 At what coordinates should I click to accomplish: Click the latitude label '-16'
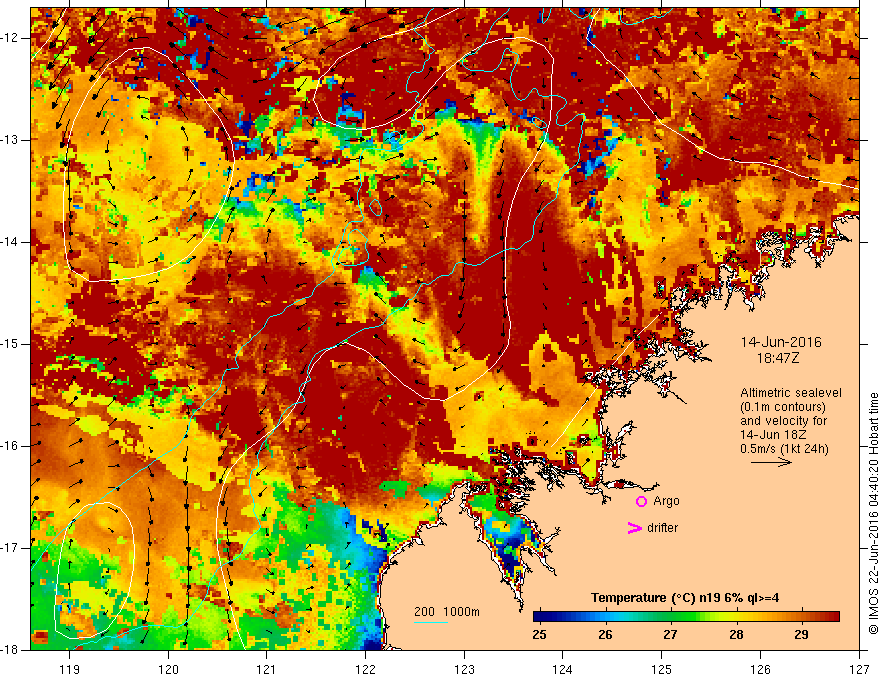point(10,446)
